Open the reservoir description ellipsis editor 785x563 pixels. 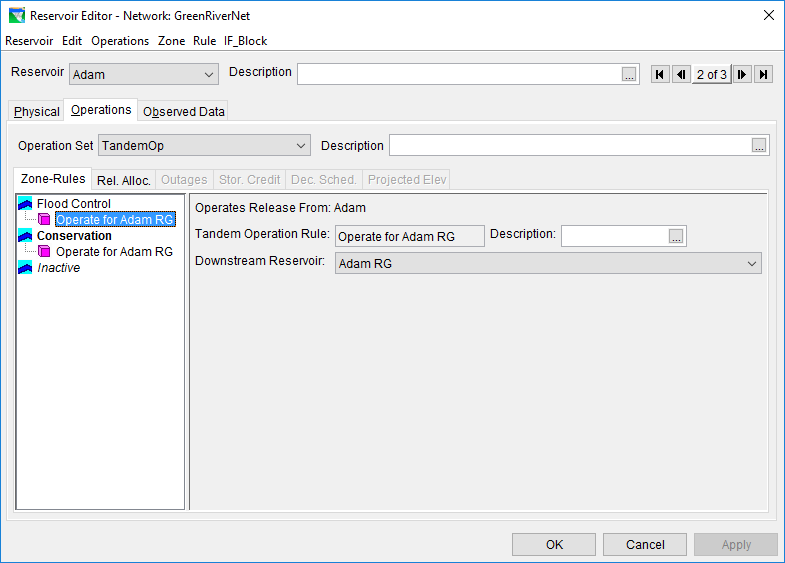[x=629, y=75]
